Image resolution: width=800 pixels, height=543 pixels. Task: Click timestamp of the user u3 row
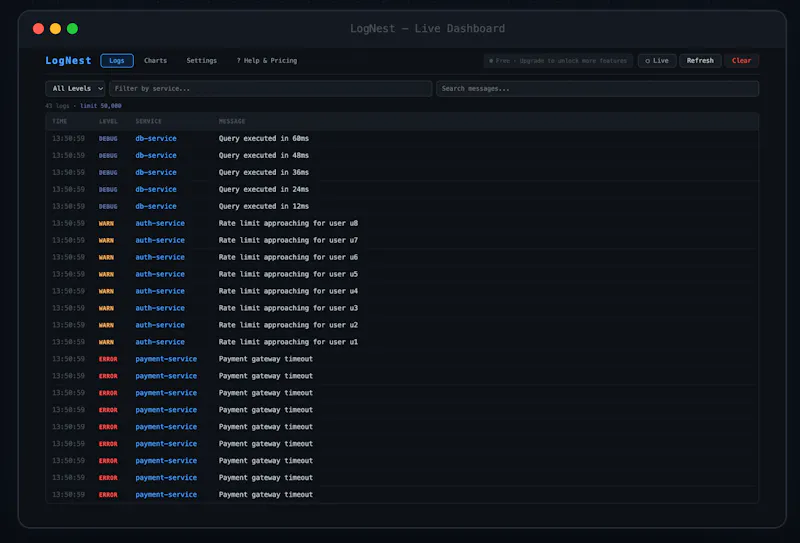pos(68,308)
